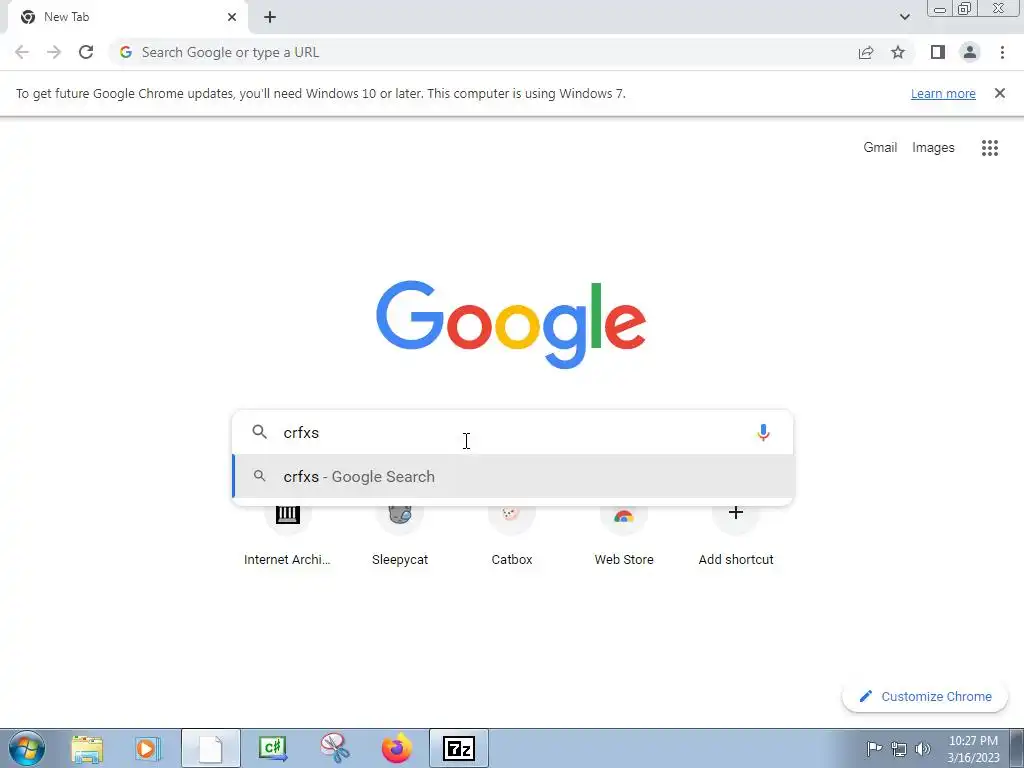
Task: Click the taskbar clock showing 10:27 PM
Action: pyautogui.click(x=973, y=749)
